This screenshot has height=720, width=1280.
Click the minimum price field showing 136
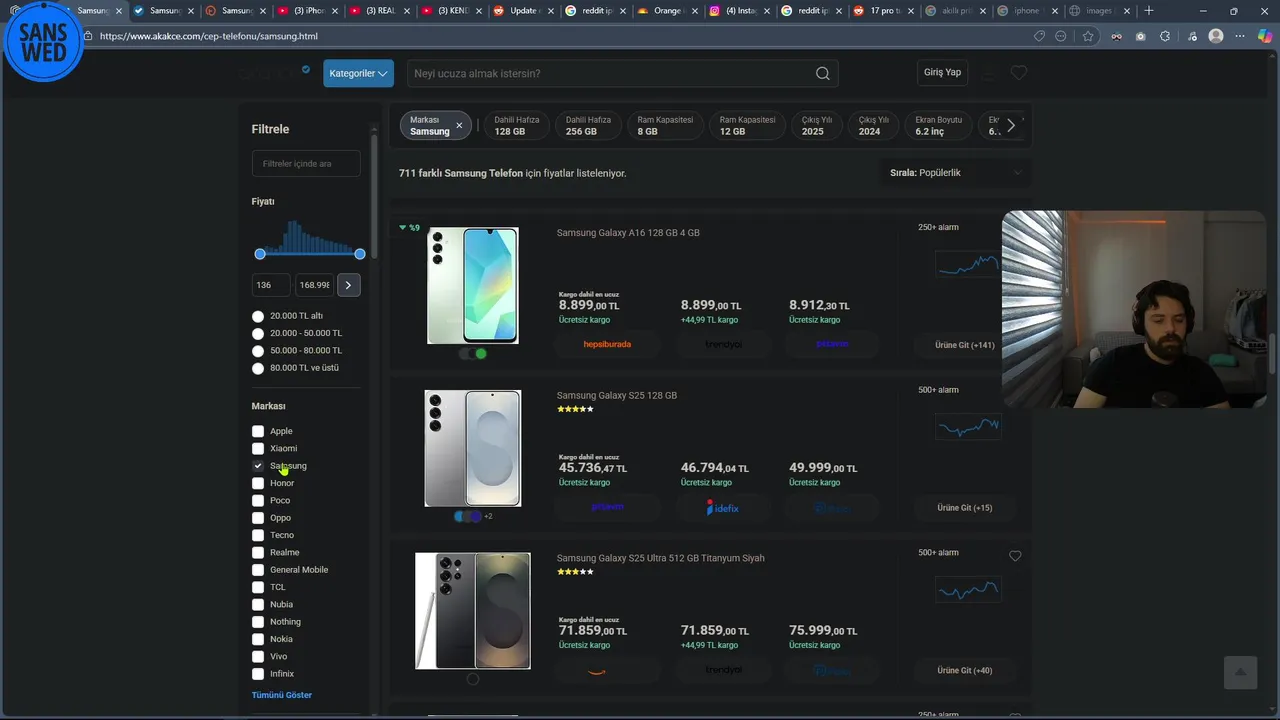coord(271,285)
